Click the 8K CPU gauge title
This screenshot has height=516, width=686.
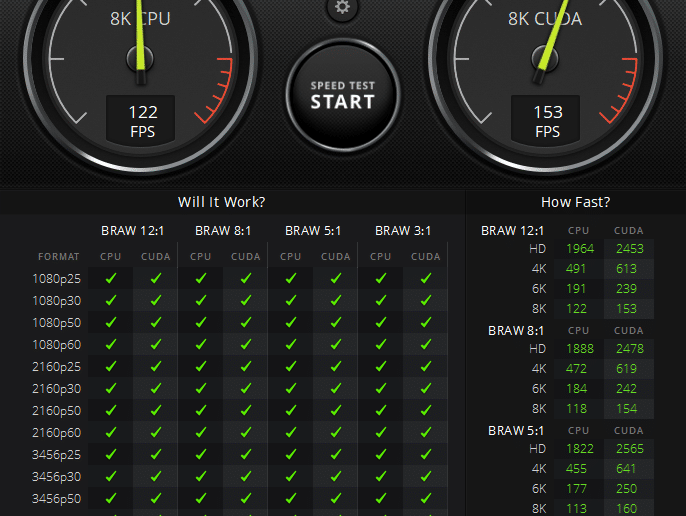[140, 19]
